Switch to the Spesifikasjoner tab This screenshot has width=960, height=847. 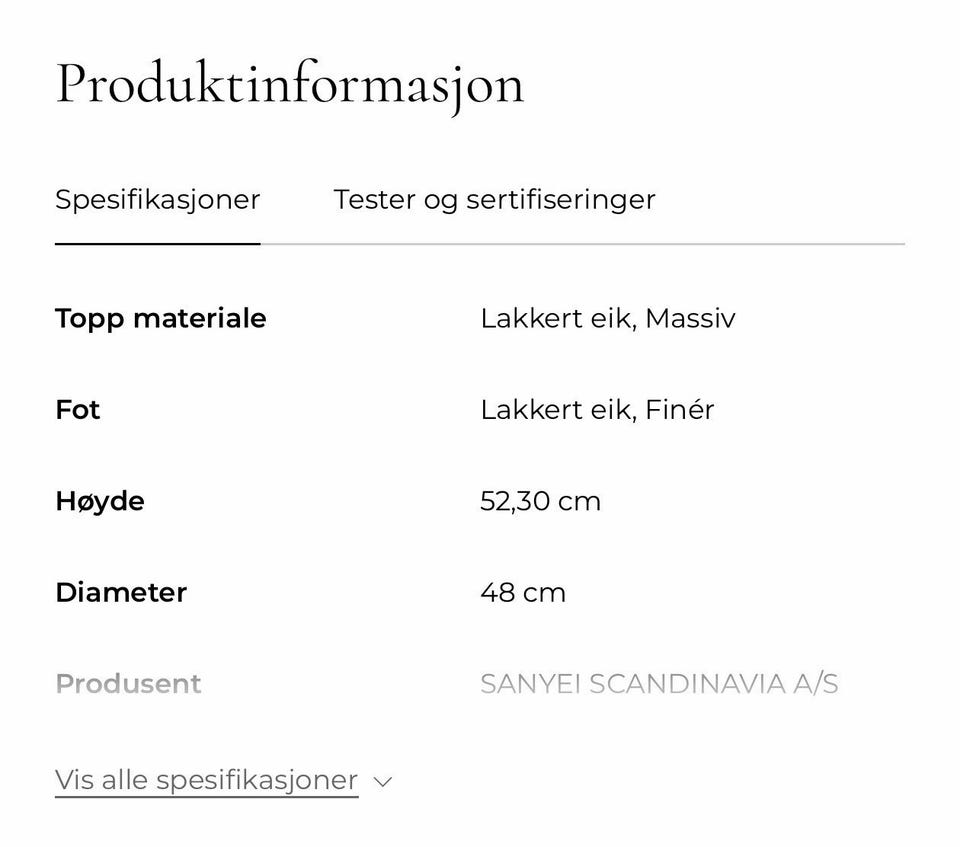point(157,199)
